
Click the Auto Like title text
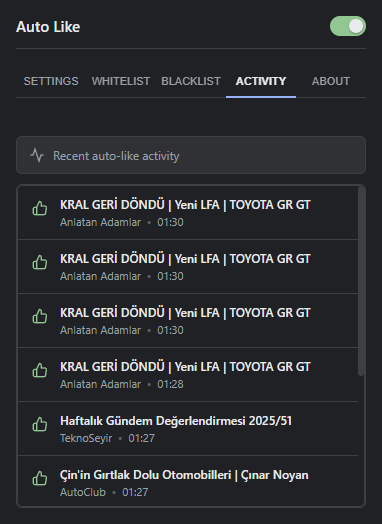click(48, 27)
